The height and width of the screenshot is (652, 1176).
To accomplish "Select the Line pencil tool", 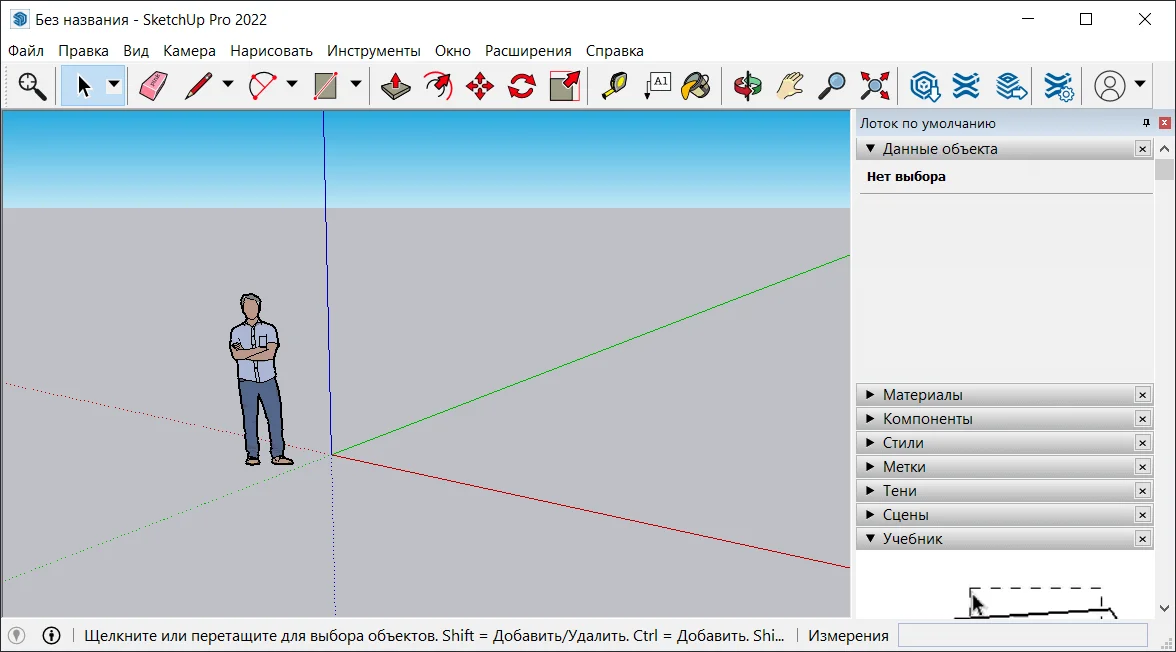I will 198,86.
